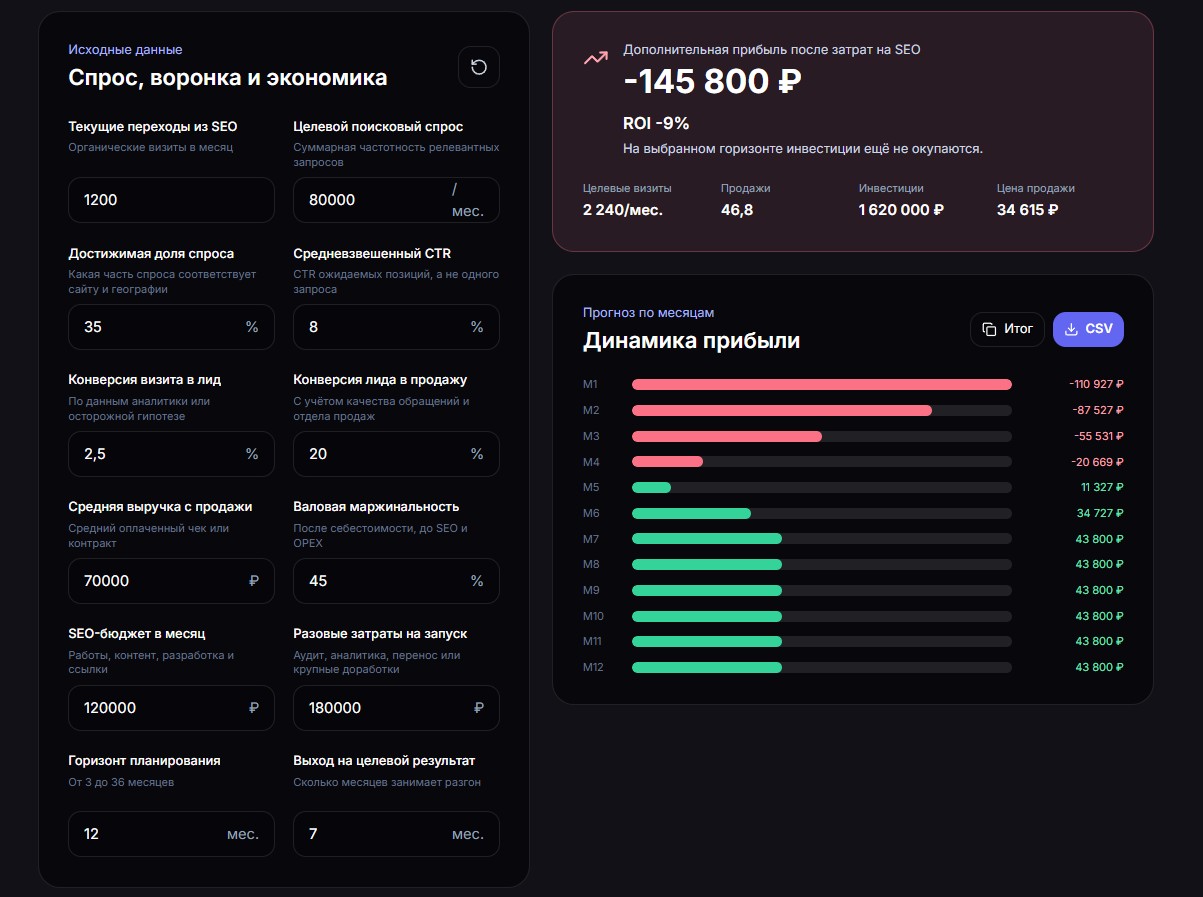Click the M4 red progress bar

coord(667,462)
